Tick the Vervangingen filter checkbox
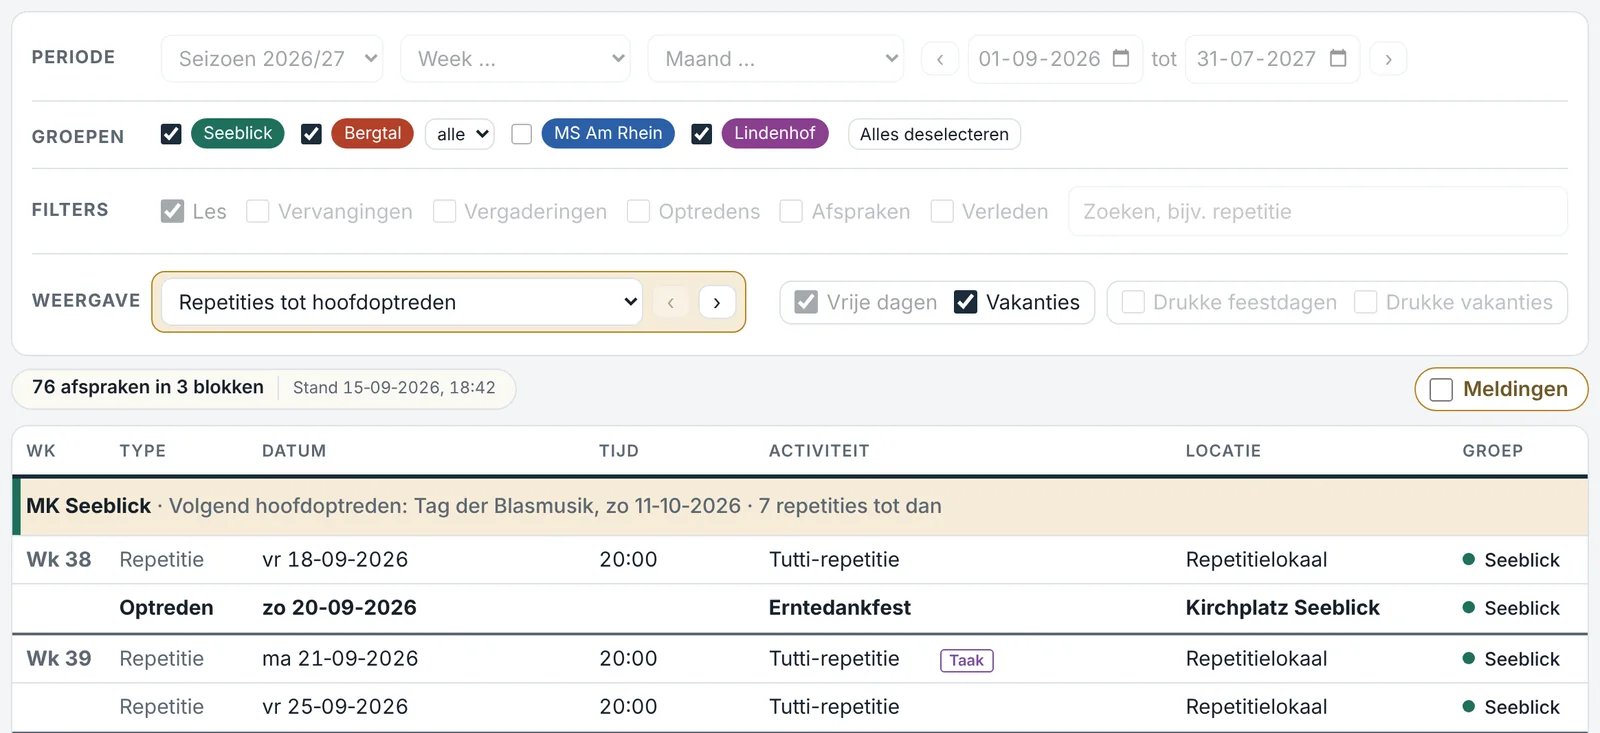 [257, 211]
